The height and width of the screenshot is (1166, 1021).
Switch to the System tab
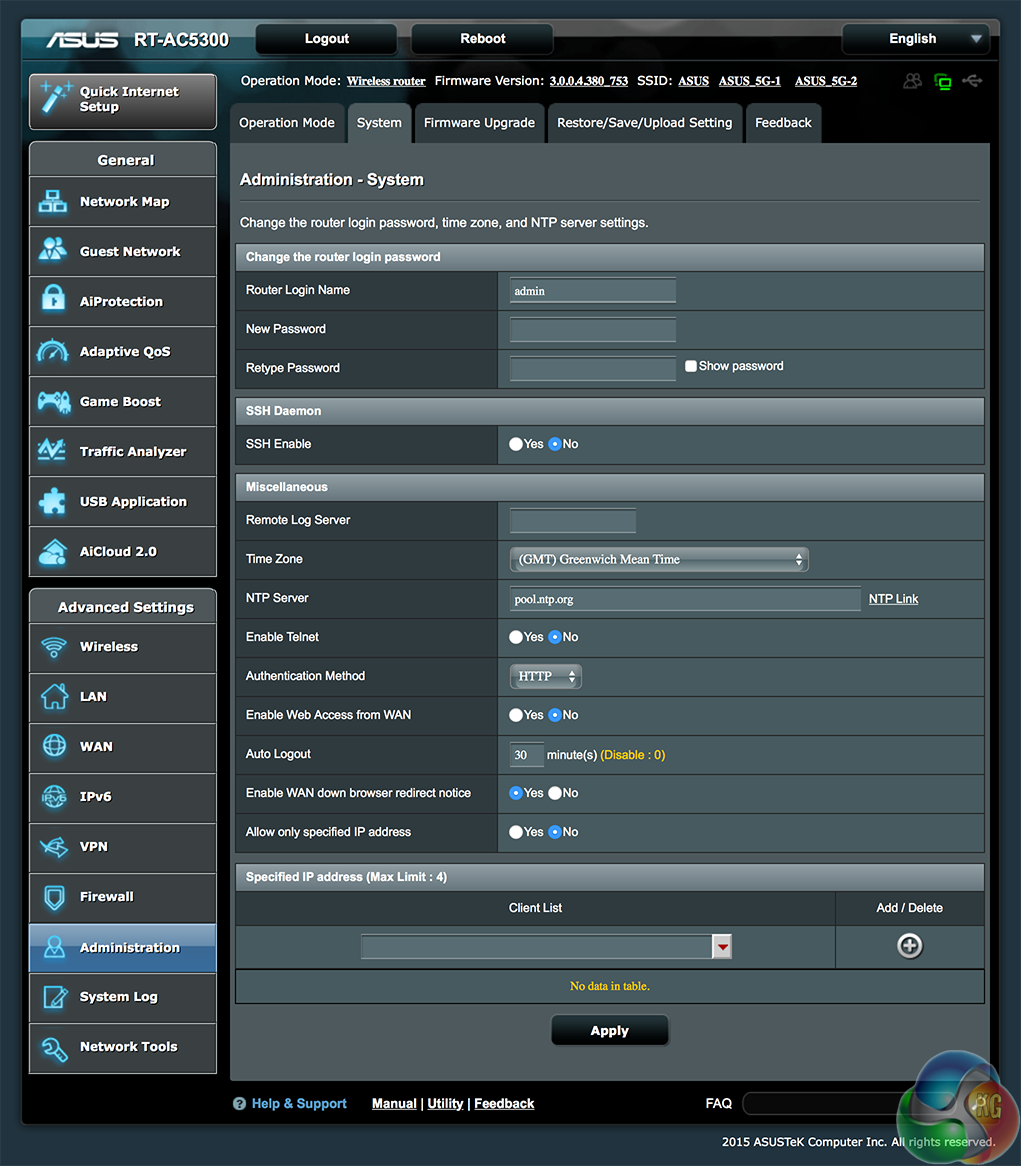coord(379,123)
